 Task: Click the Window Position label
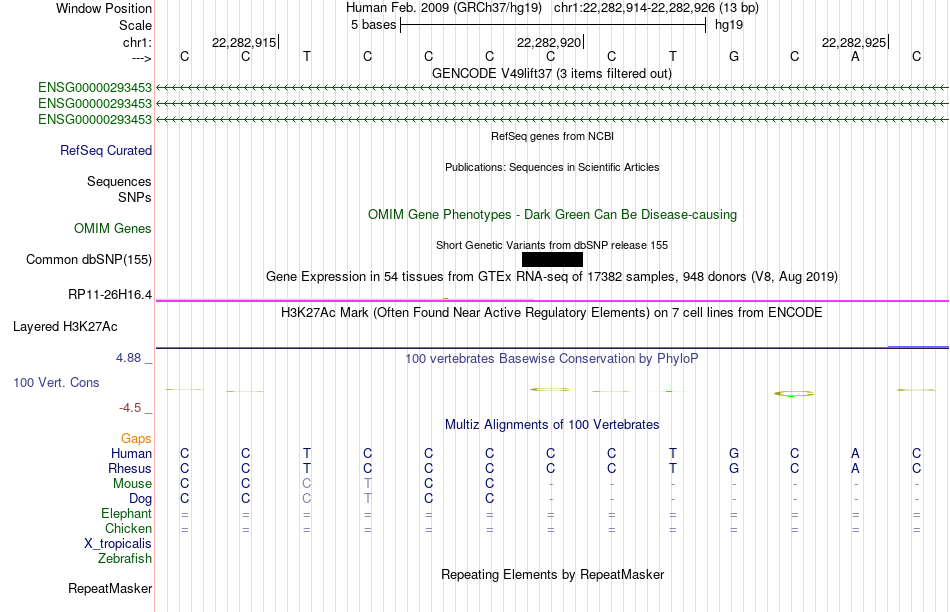(x=104, y=8)
